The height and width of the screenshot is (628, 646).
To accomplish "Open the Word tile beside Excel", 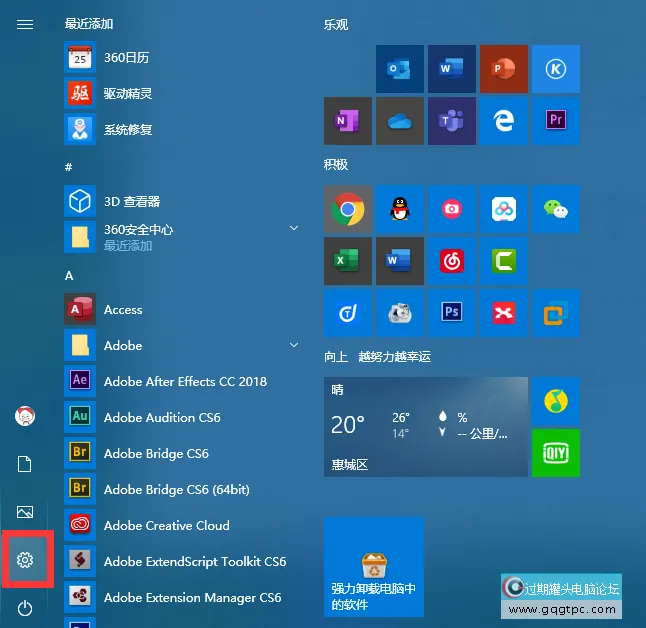I will pyautogui.click(x=400, y=261).
